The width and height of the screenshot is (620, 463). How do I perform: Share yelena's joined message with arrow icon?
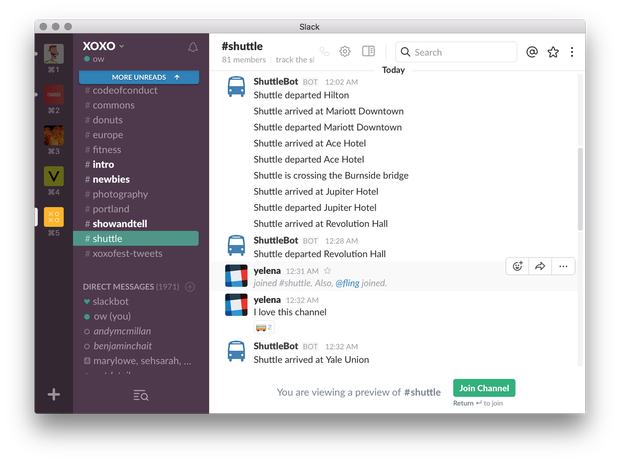[x=540, y=266]
